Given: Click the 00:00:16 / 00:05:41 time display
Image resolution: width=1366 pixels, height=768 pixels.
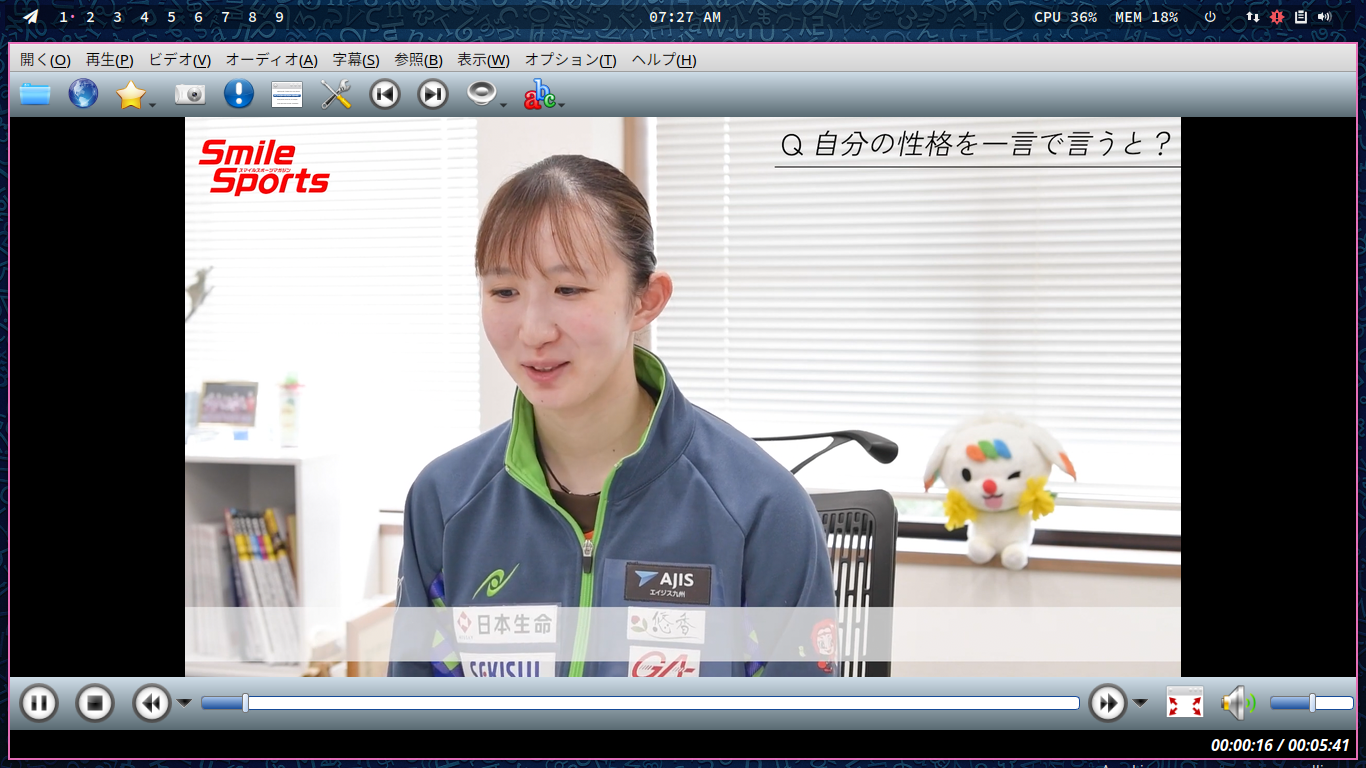Looking at the screenshot, I should [x=1280, y=745].
